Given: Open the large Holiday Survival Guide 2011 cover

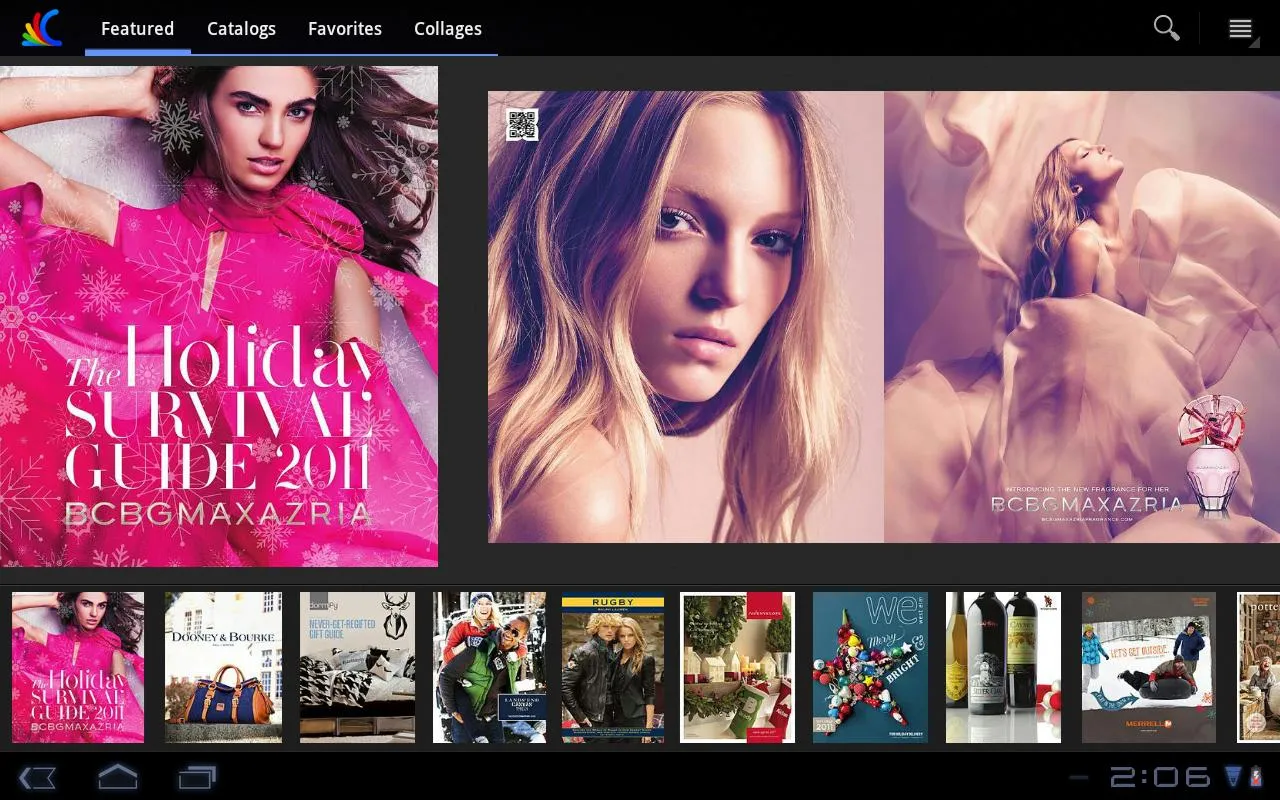Looking at the screenshot, I should coord(219,316).
